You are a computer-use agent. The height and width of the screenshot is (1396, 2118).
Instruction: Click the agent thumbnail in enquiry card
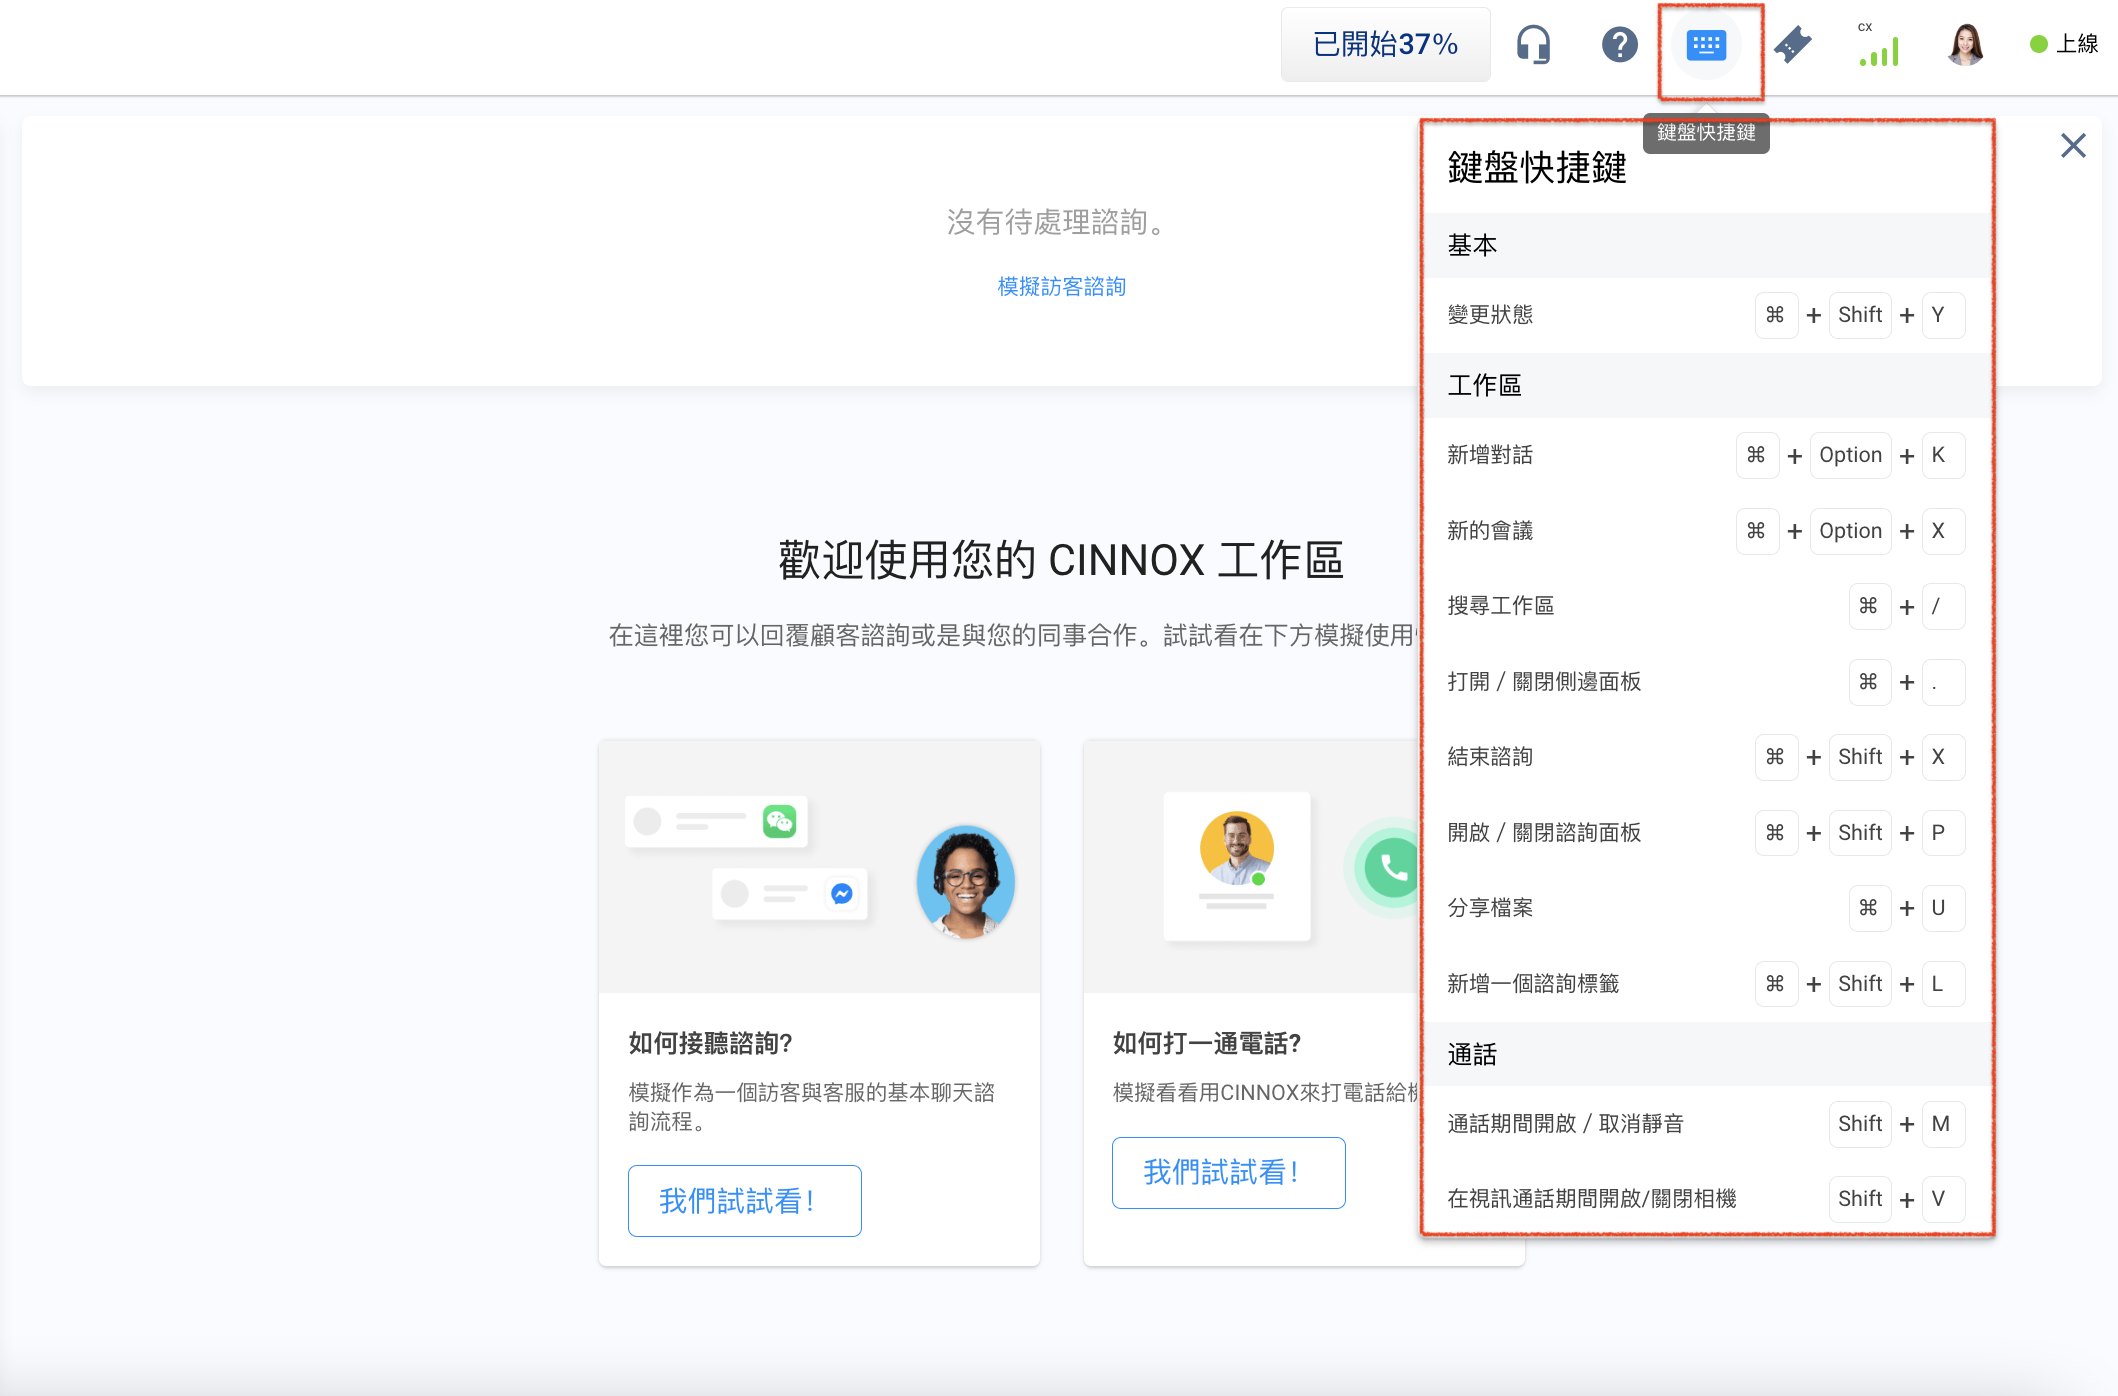tap(965, 881)
